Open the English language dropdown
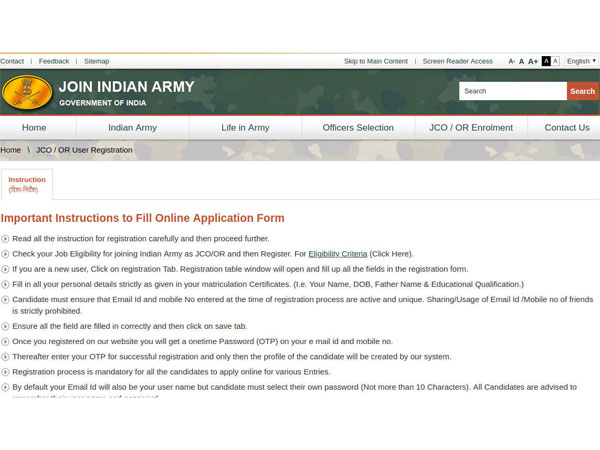Image resolution: width=600 pixels, height=450 pixels. tap(581, 61)
